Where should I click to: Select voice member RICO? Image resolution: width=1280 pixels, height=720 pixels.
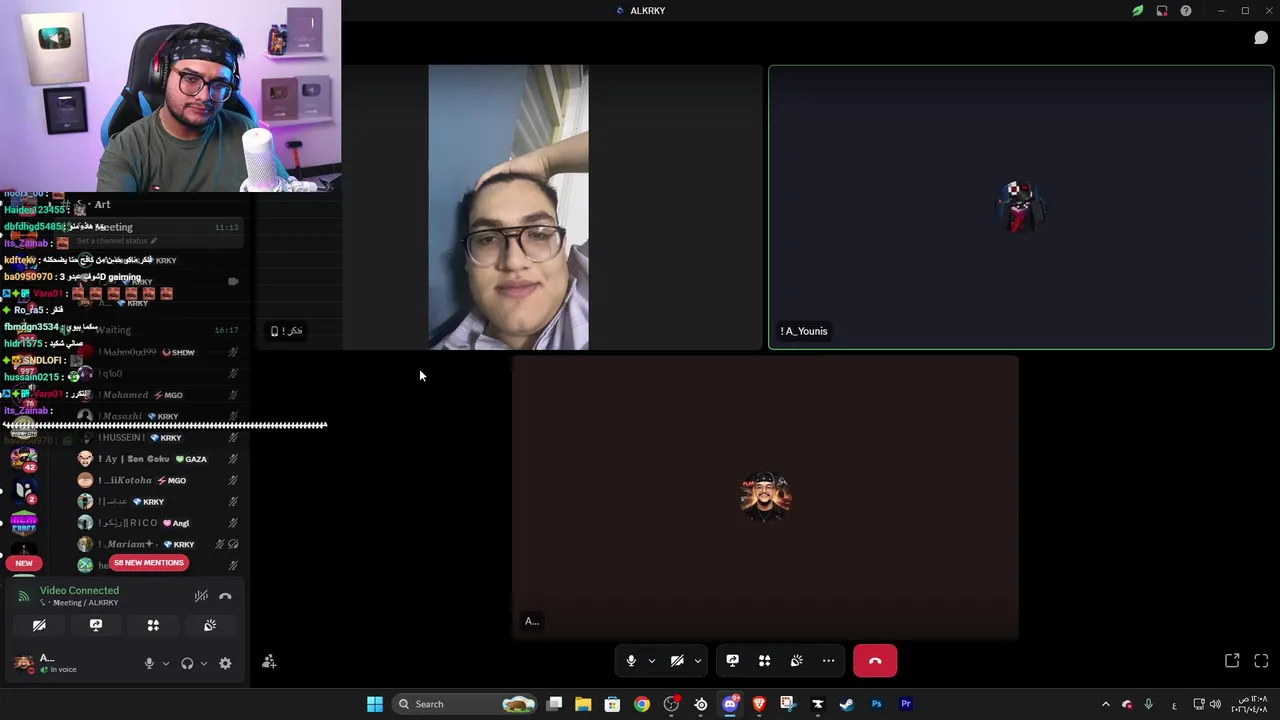click(x=158, y=523)
